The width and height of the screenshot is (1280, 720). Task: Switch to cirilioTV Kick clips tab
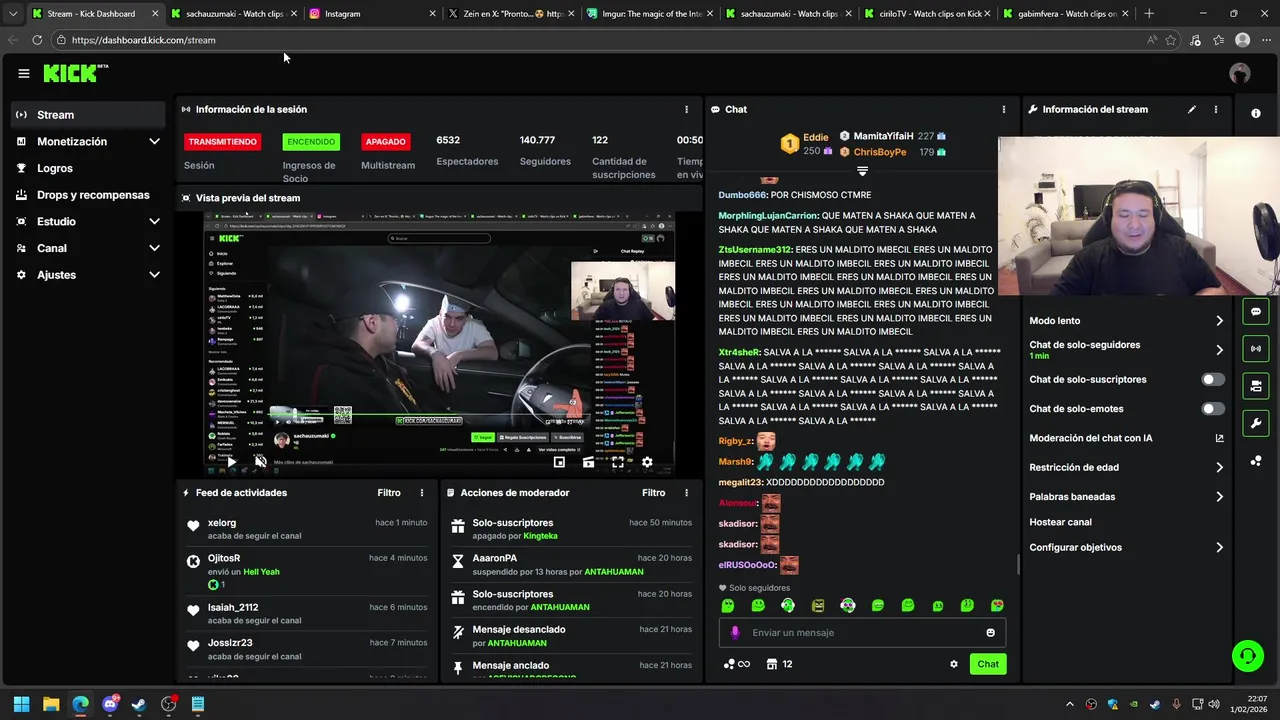926,14
